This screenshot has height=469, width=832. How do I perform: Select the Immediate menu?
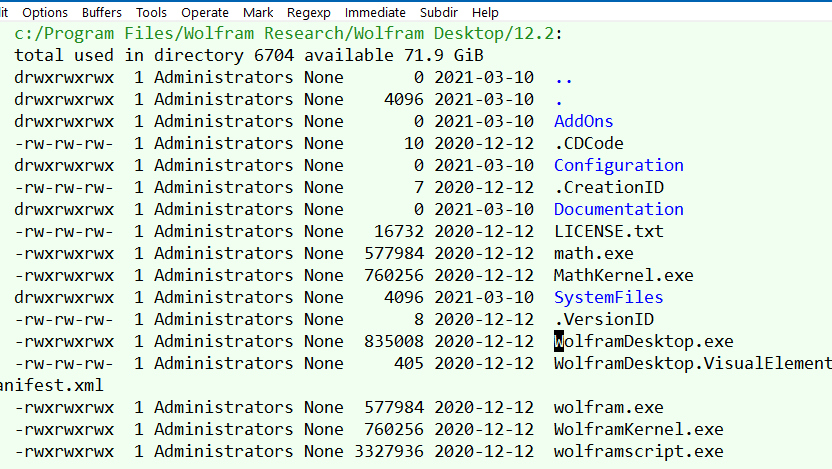tap(375, 13)
